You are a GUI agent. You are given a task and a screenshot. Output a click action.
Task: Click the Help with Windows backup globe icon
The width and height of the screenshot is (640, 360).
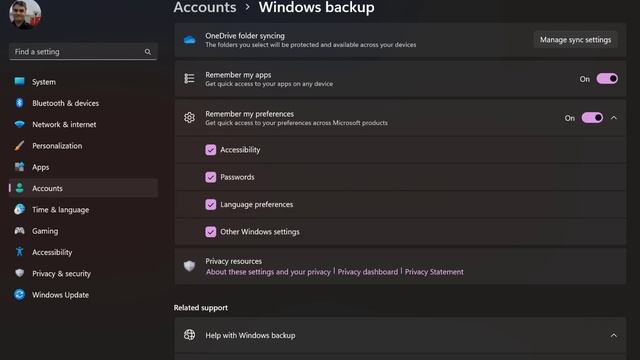point(189,335)
